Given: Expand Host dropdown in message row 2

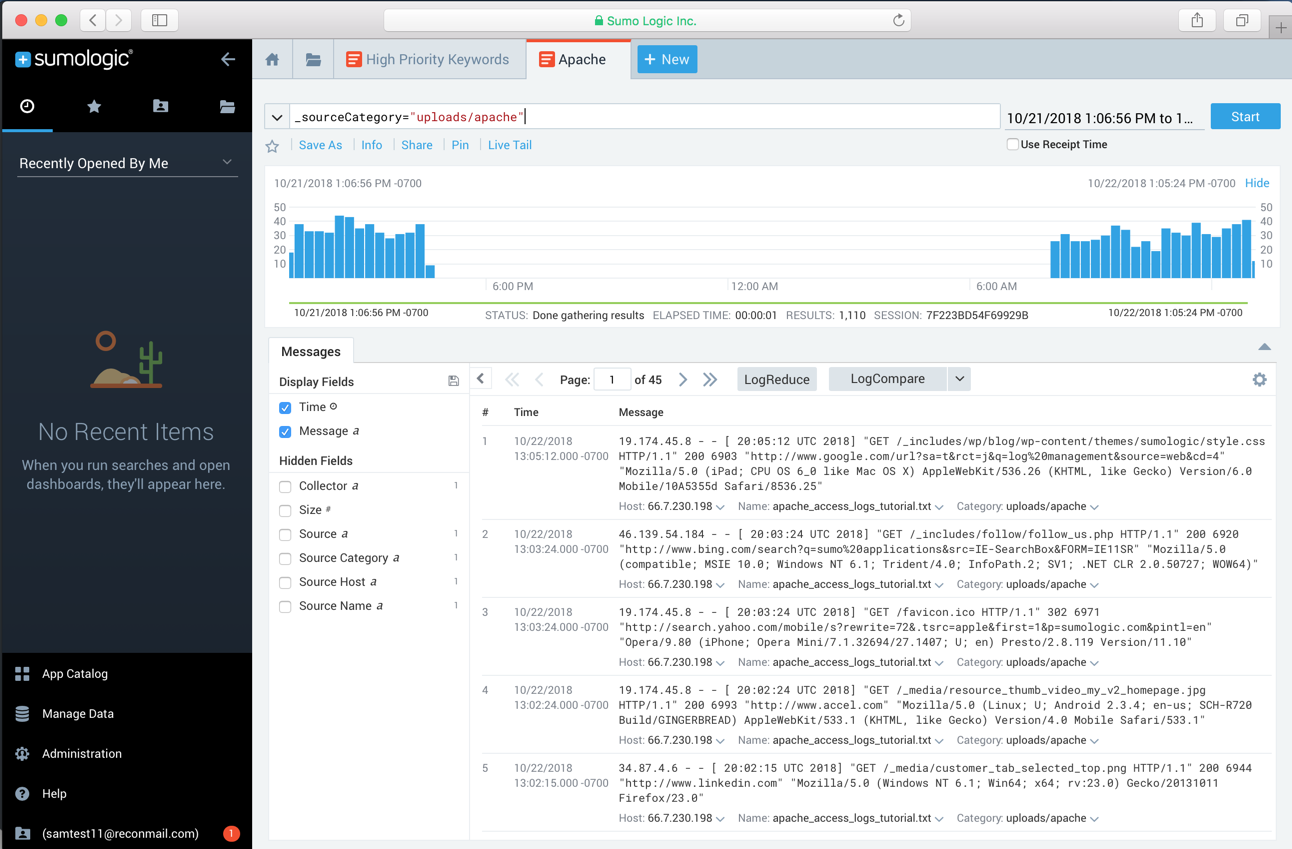Looking at the screenshot, I should pyautogui.click(x=720, y=585).
